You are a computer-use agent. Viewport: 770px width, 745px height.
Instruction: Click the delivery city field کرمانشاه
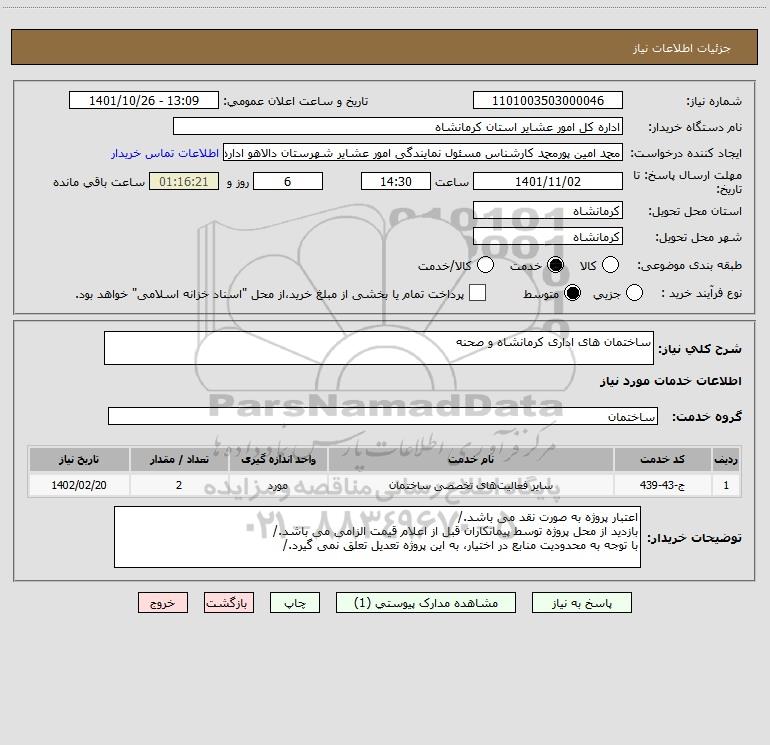pos(548,237)
